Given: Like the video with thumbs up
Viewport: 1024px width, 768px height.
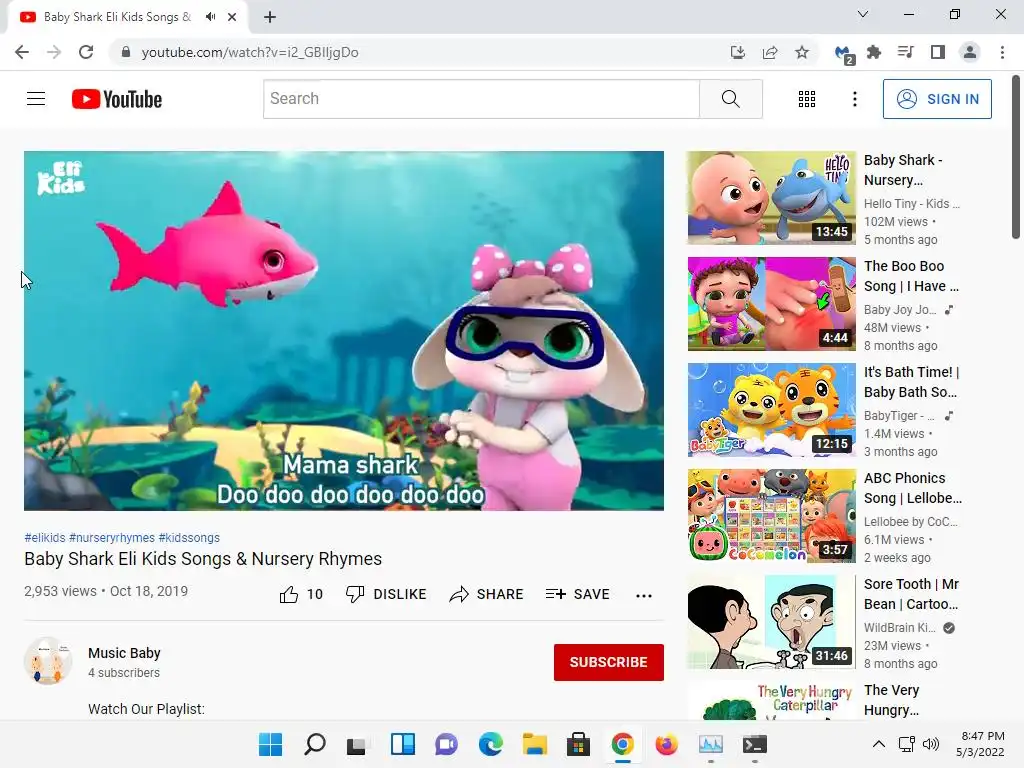Looking at the screenshot, I should click(301, 594).
